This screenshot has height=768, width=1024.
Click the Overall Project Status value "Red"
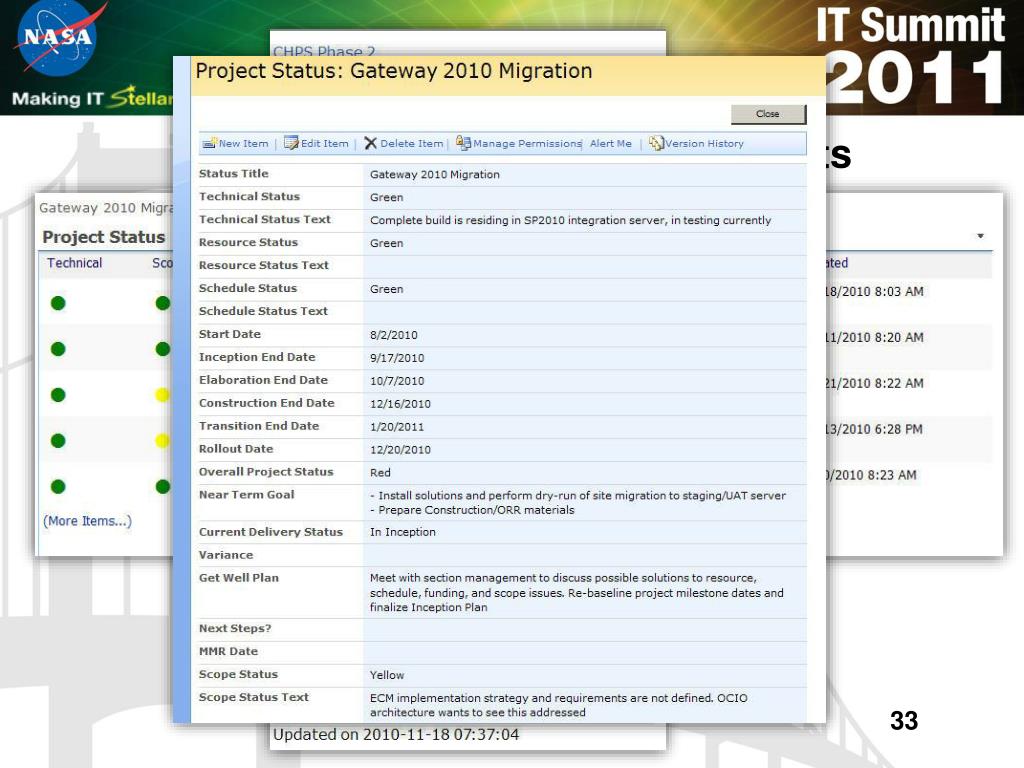pos(380,472)
